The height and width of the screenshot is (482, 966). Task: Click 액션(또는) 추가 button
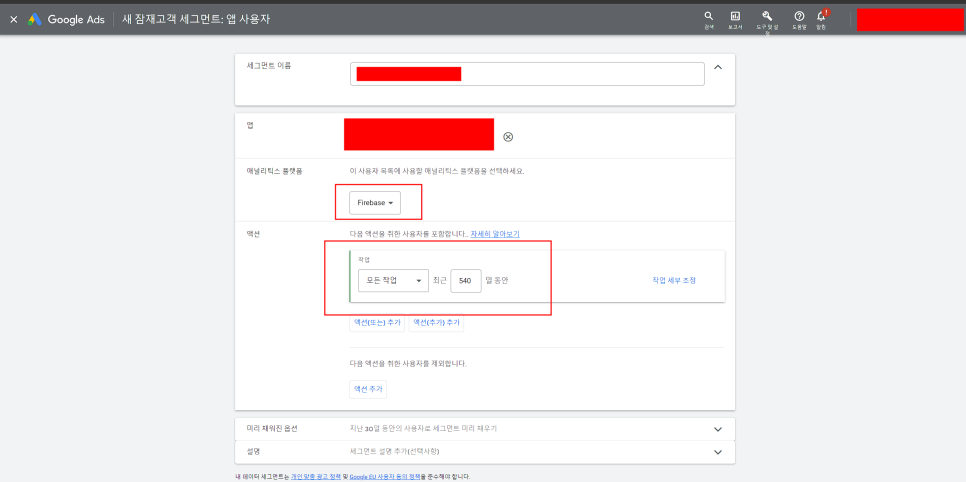point(377,322)
